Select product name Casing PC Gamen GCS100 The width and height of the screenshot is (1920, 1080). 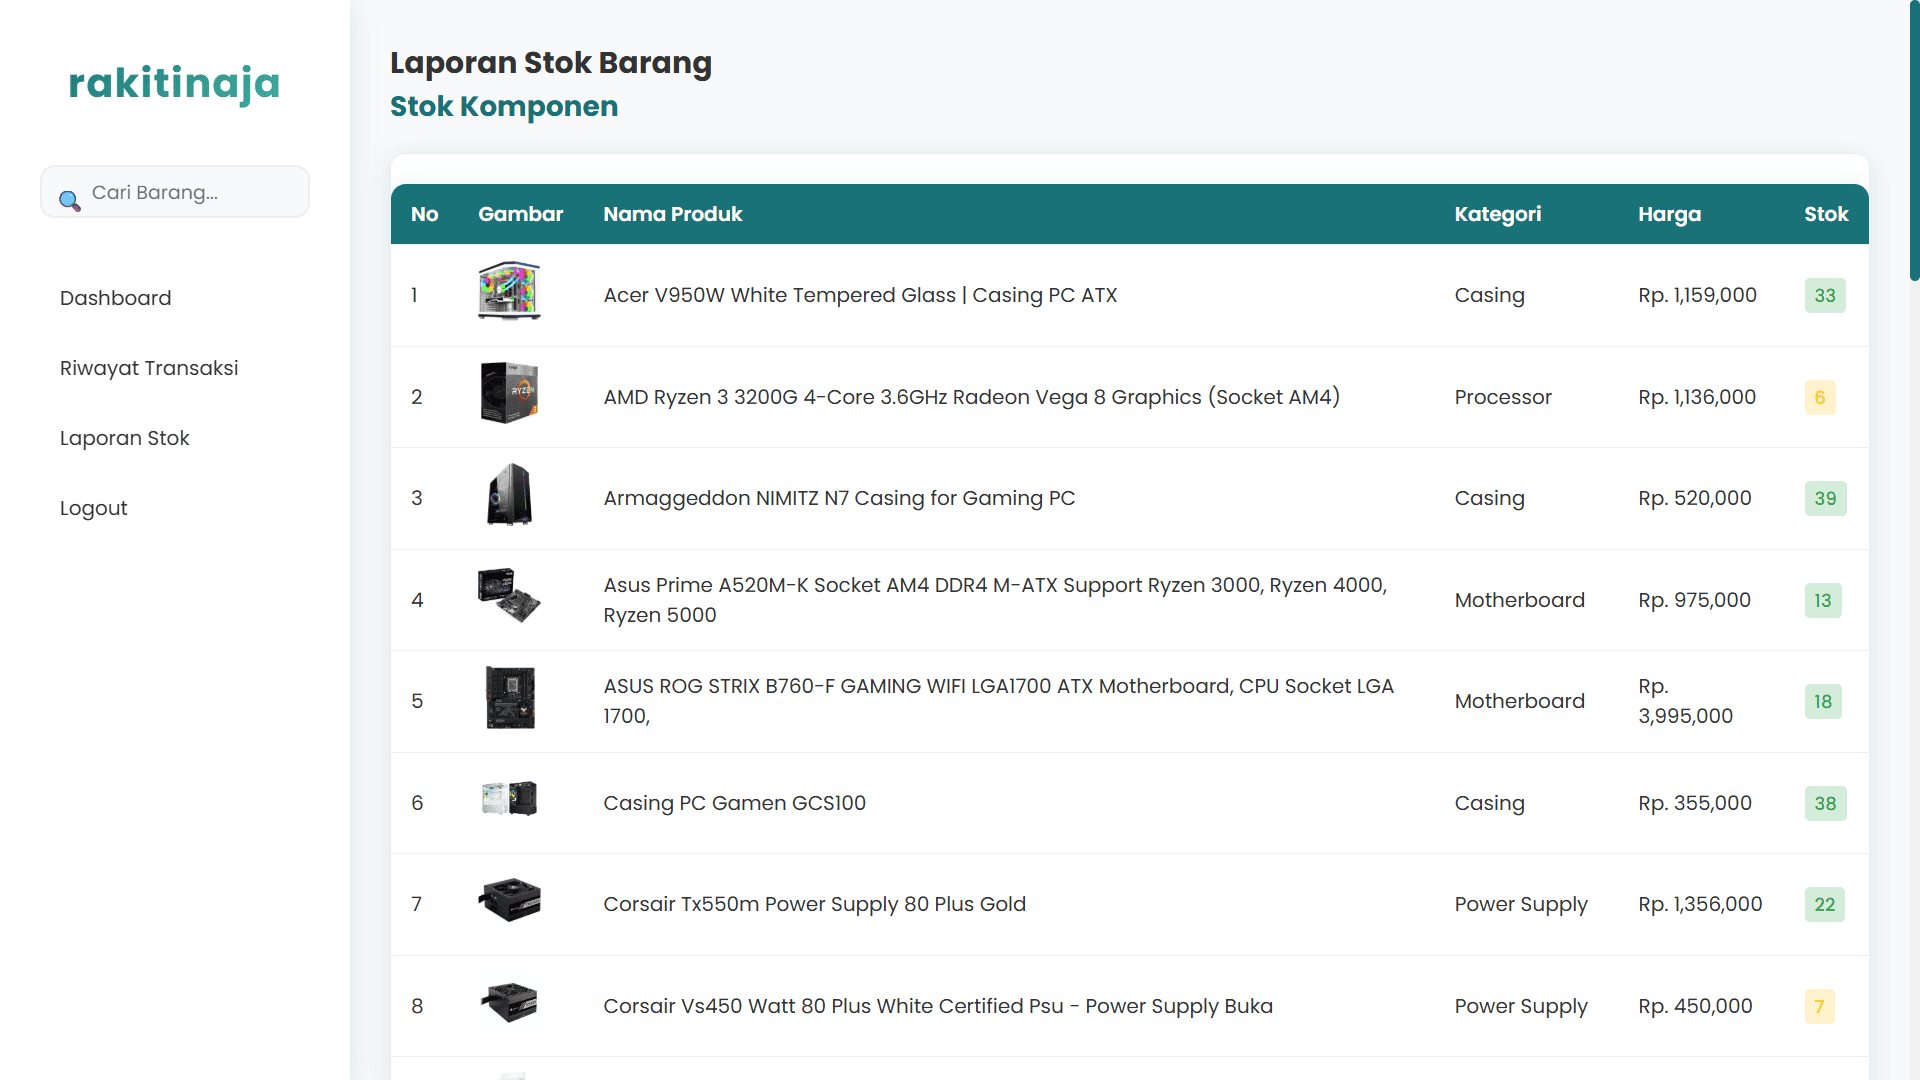click(x=734, y=803)
